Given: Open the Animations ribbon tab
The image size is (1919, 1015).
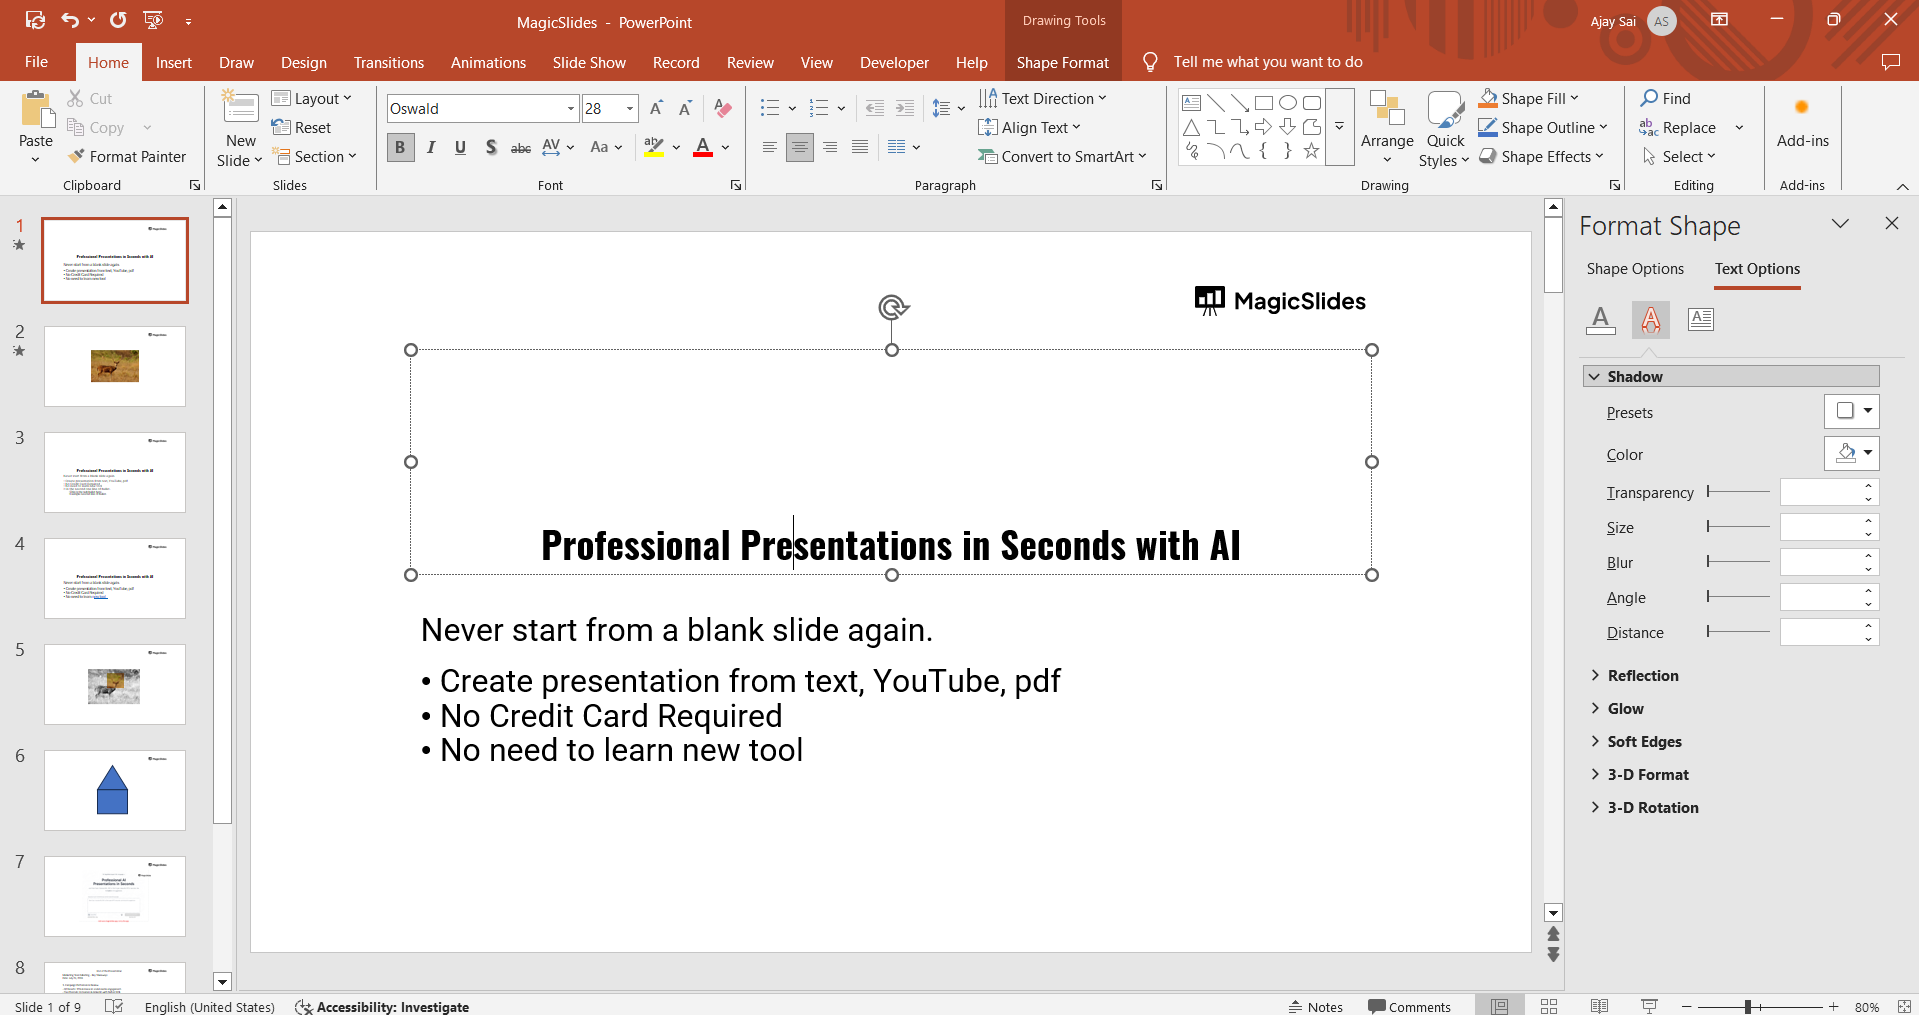Looking at the screenshot, I should click(x=488, y=62).
